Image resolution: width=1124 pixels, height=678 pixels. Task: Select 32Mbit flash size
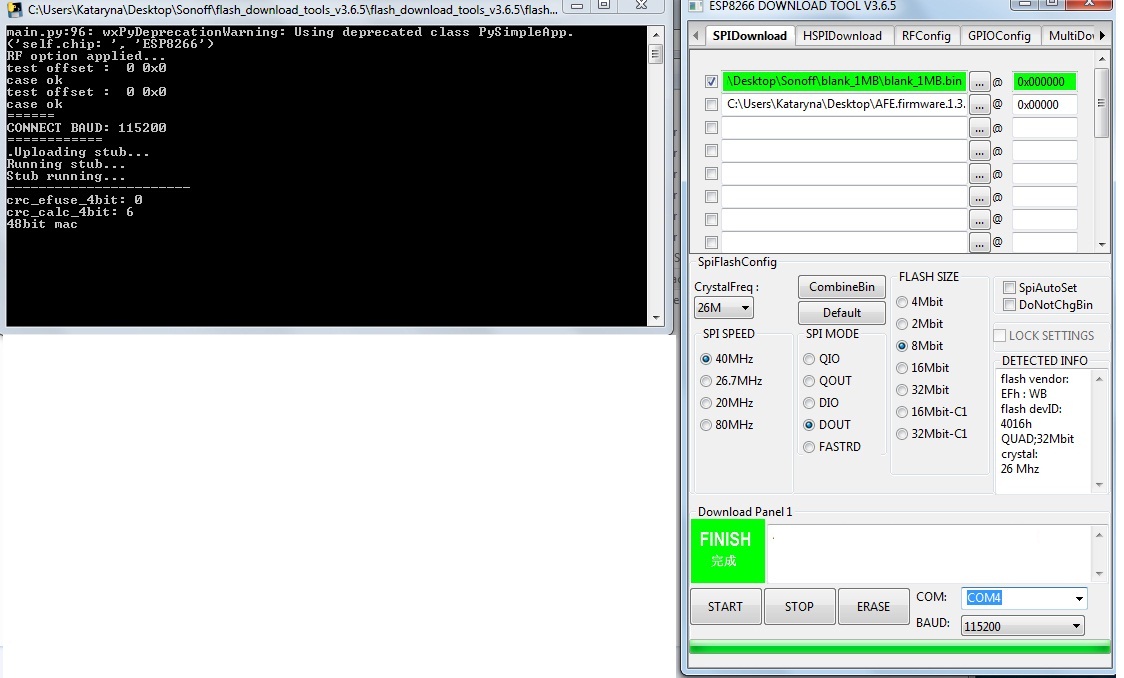903,390
